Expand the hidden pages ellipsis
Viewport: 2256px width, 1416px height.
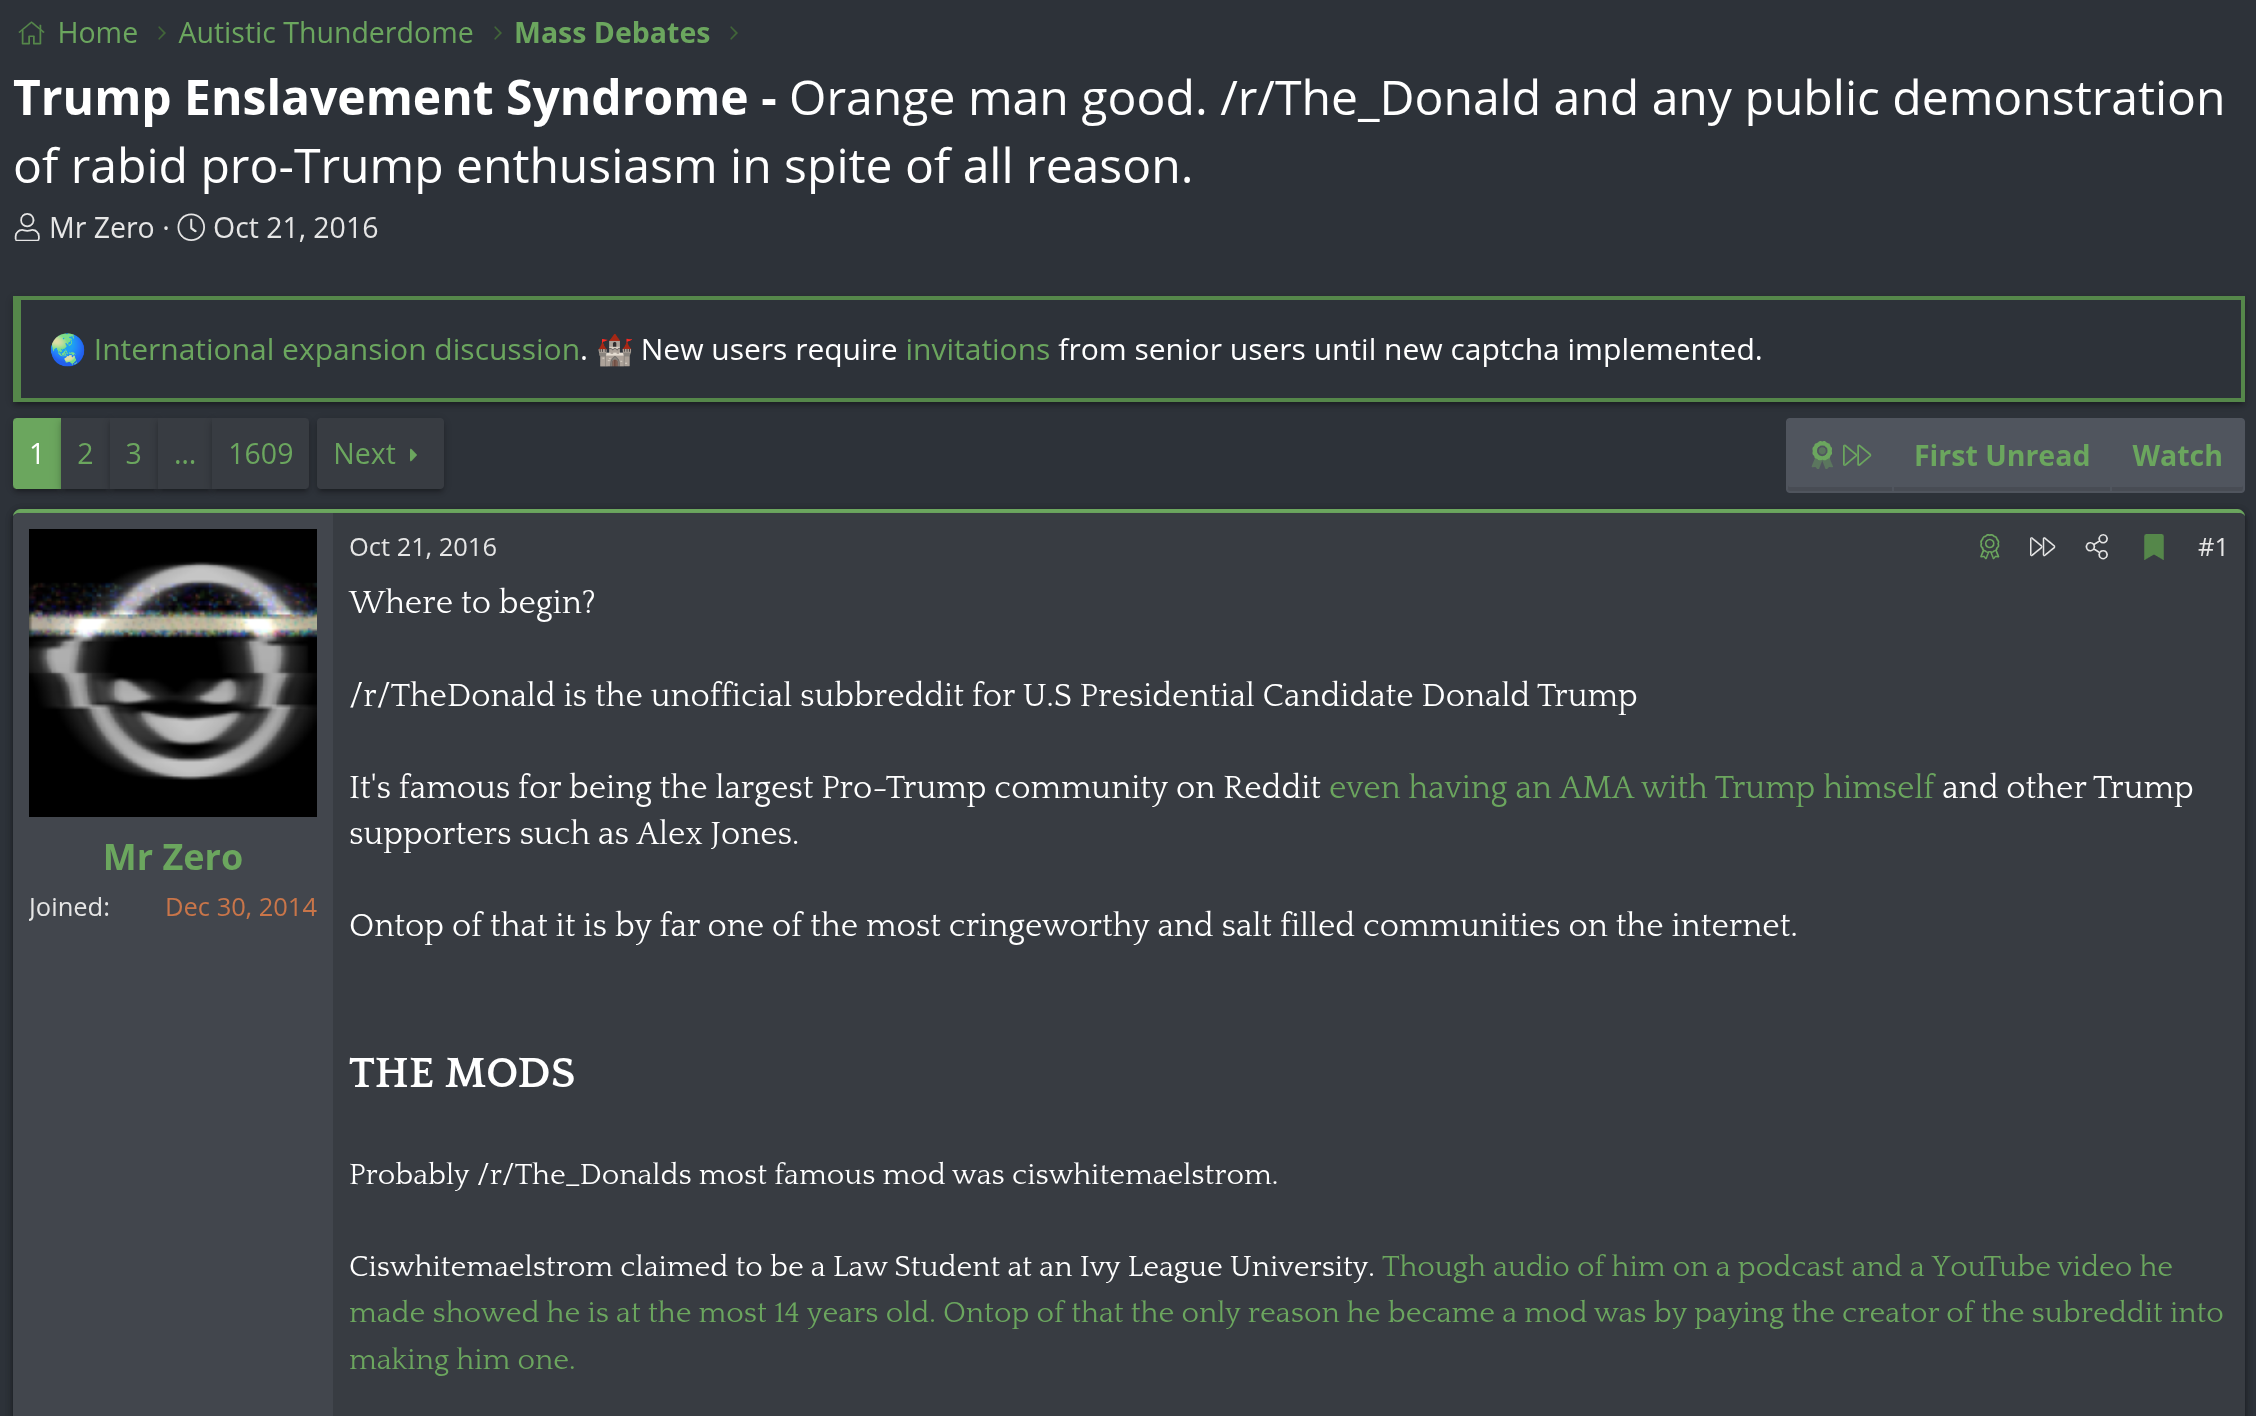(x=185, y=454)
